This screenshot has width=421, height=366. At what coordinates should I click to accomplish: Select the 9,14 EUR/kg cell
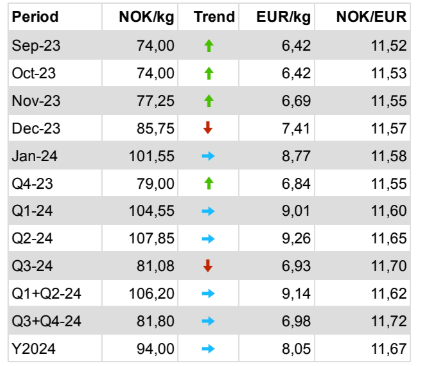(x=277, y=294)
